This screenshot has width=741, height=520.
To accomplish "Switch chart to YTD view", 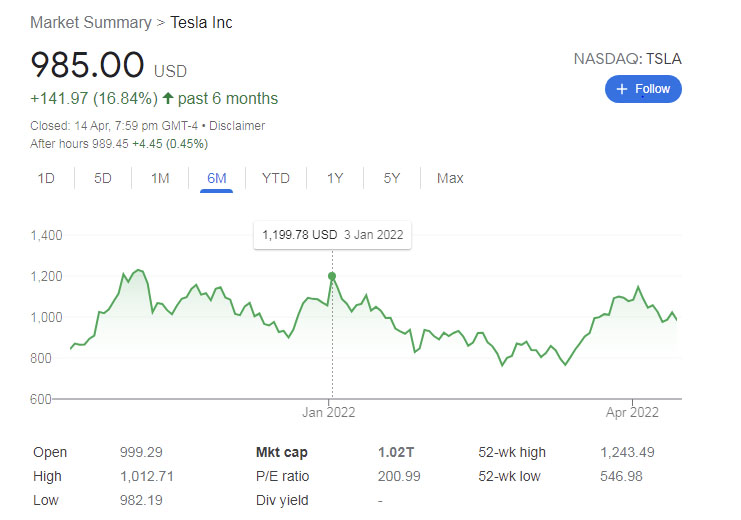I will [276, 178].
